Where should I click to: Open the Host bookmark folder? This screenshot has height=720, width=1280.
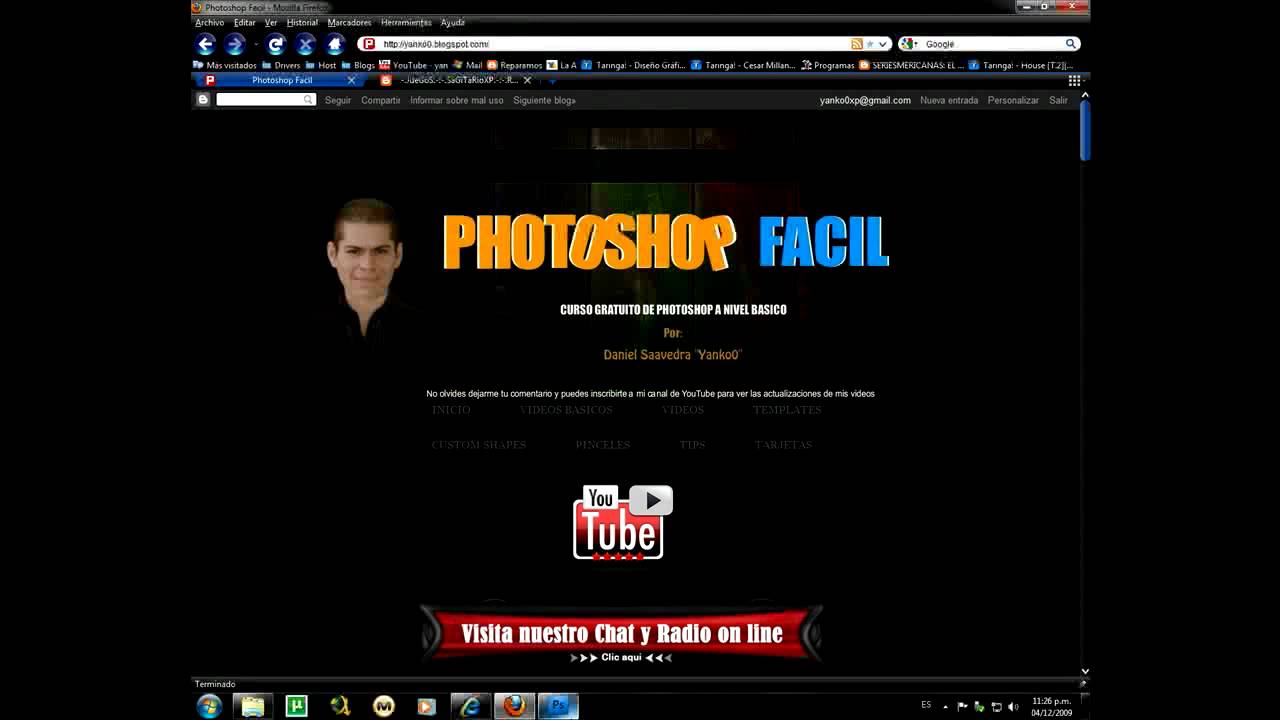click(x=320, y=65)
